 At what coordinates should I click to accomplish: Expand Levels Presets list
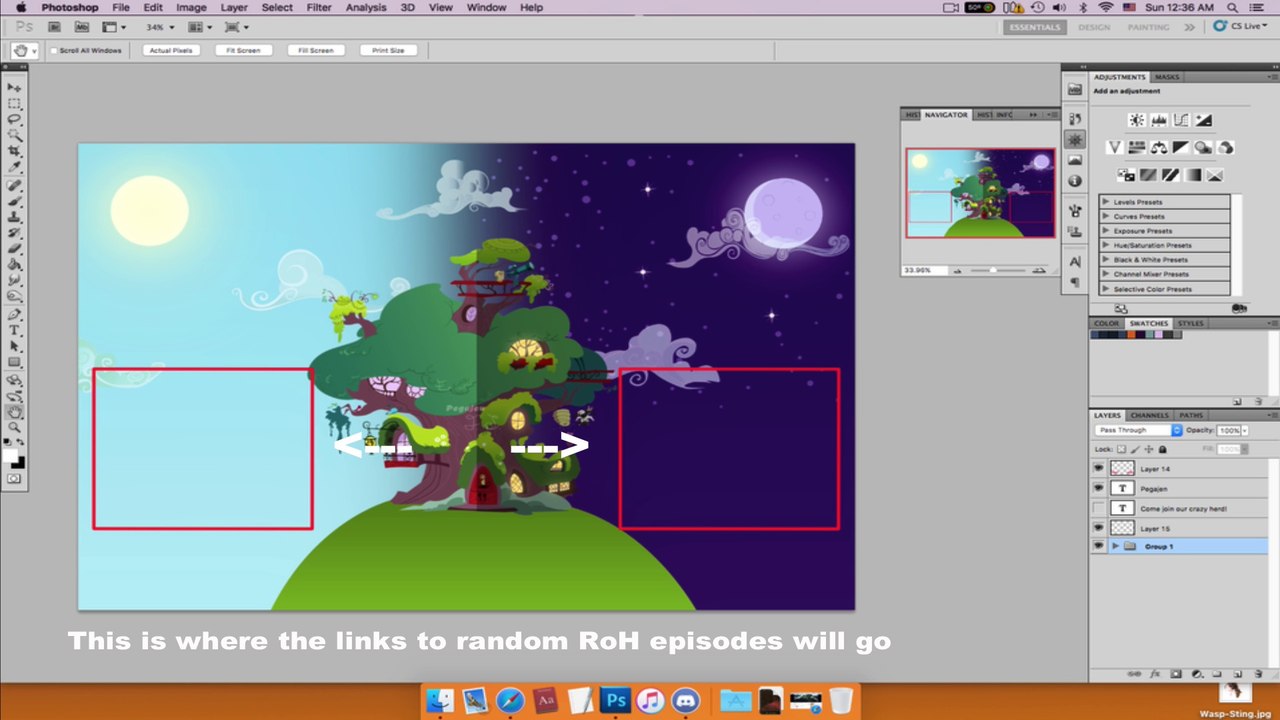coord(1106,202)
